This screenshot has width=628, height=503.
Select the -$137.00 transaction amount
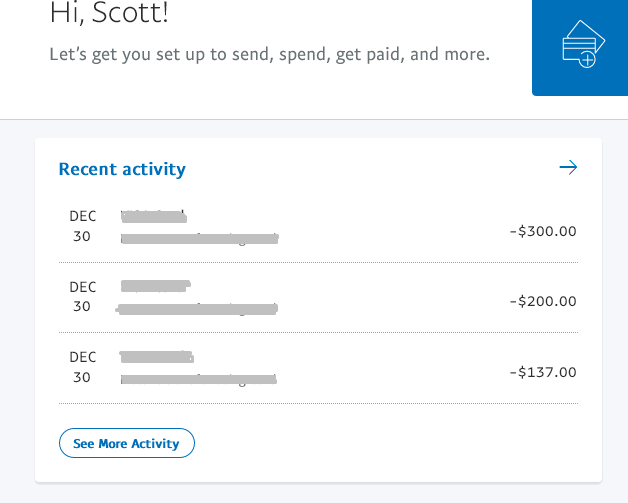543,372
